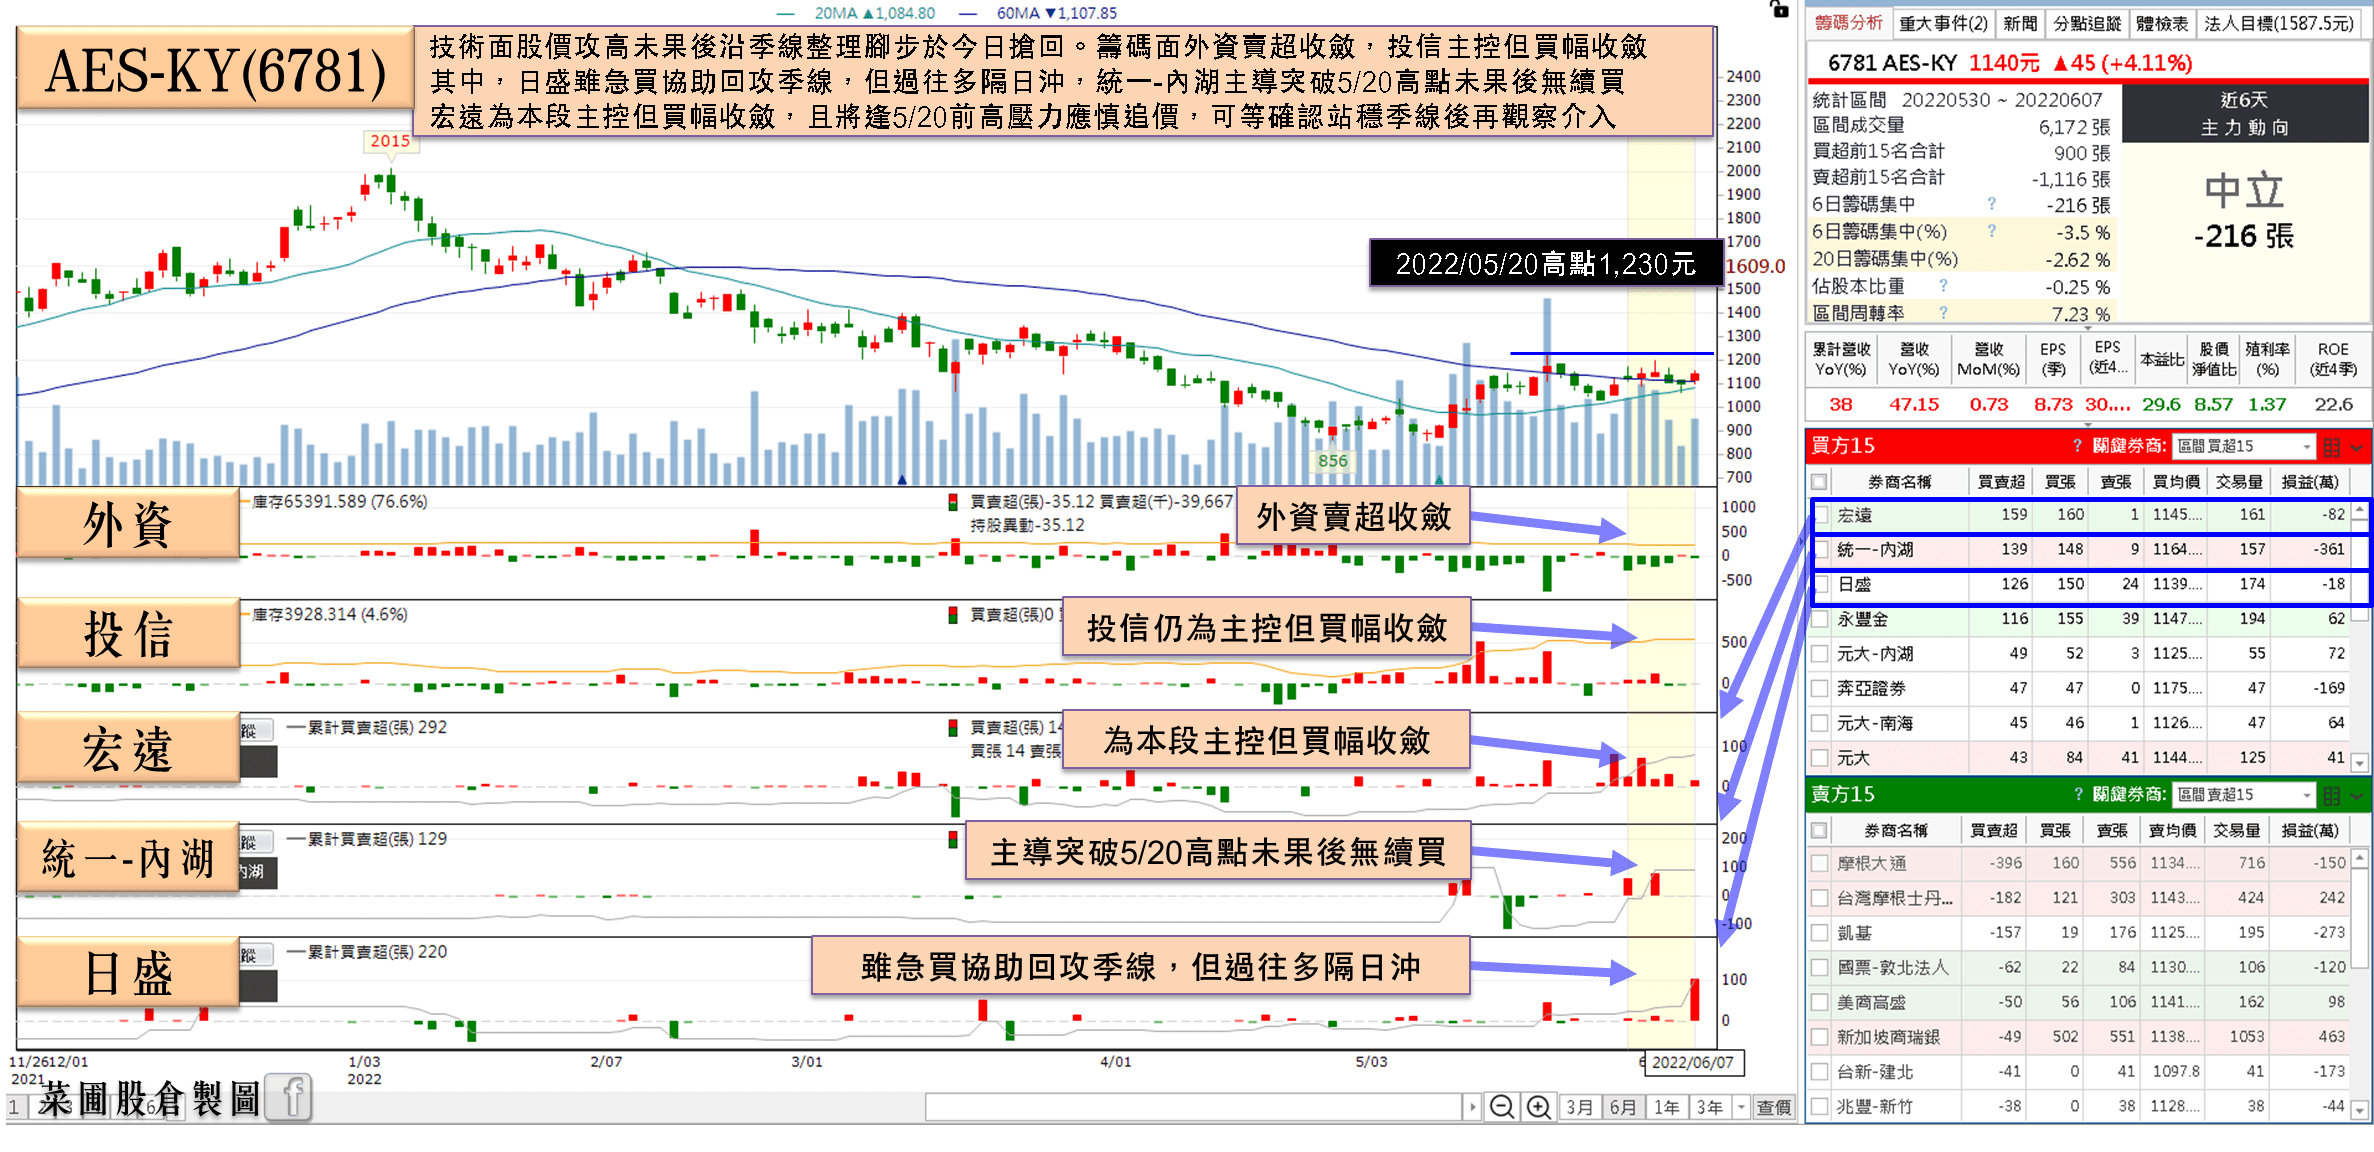Click the 元大-南海 broker row name

click(1875, 723)
